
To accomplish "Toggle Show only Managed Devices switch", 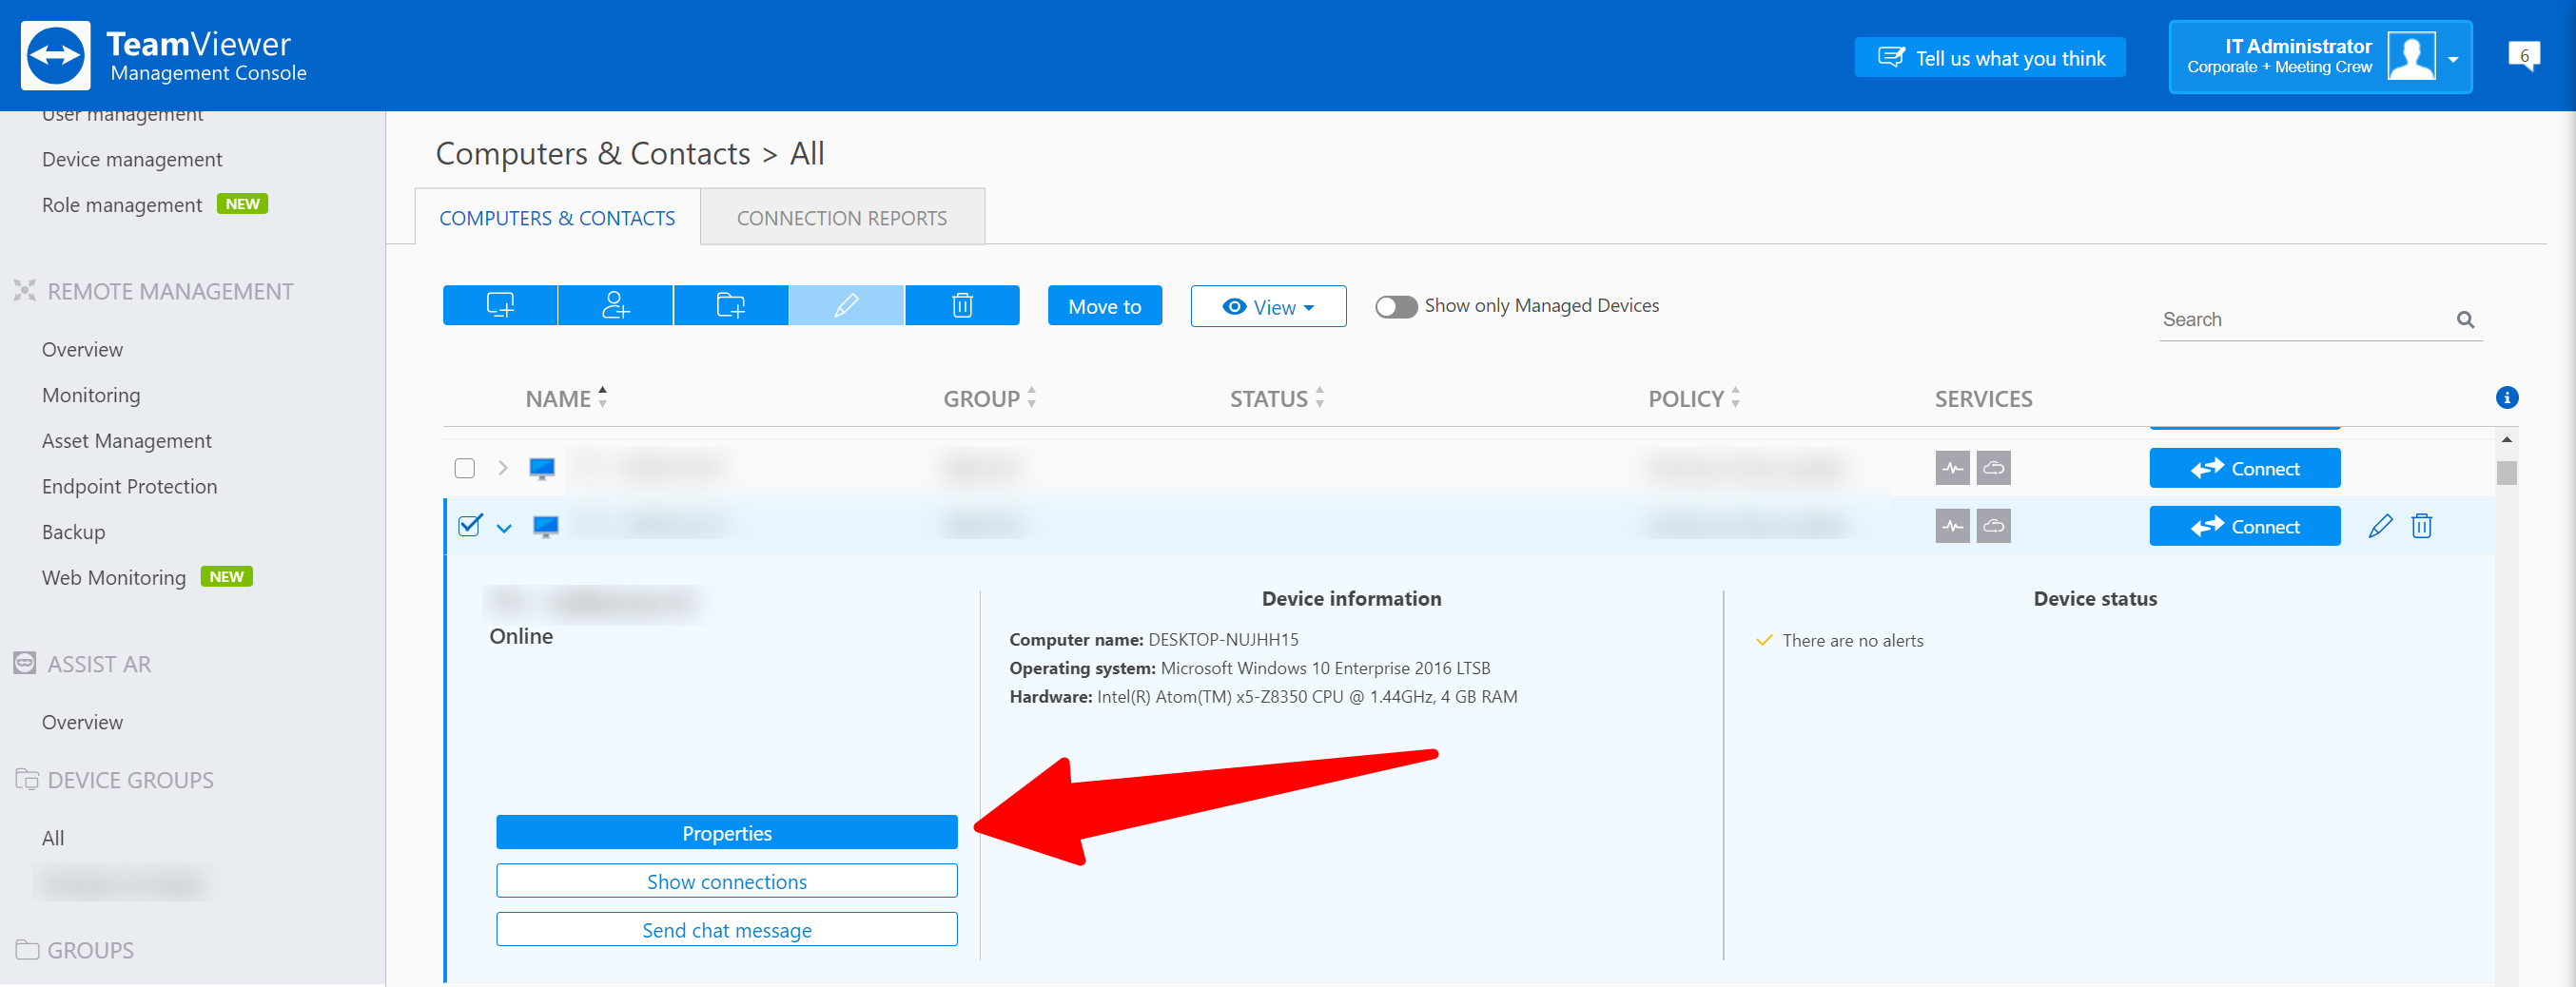I will click(1396, 307).
